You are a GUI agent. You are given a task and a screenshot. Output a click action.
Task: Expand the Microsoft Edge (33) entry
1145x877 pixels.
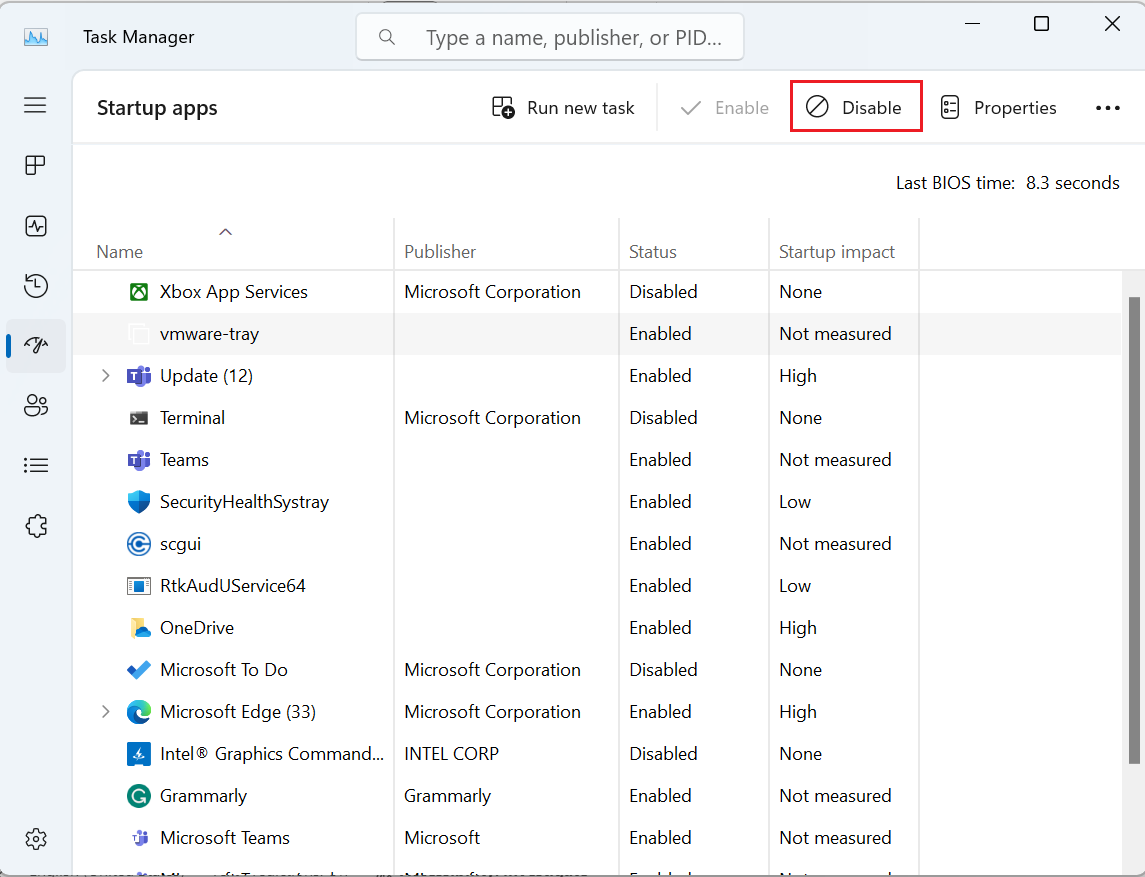106,711
